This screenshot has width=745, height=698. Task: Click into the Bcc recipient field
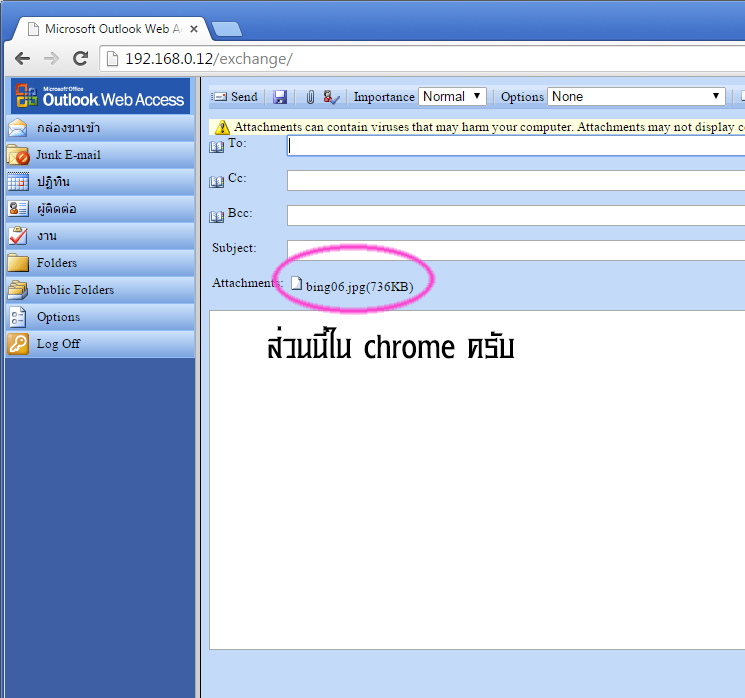pyautogui.click(x=516, y=216)
